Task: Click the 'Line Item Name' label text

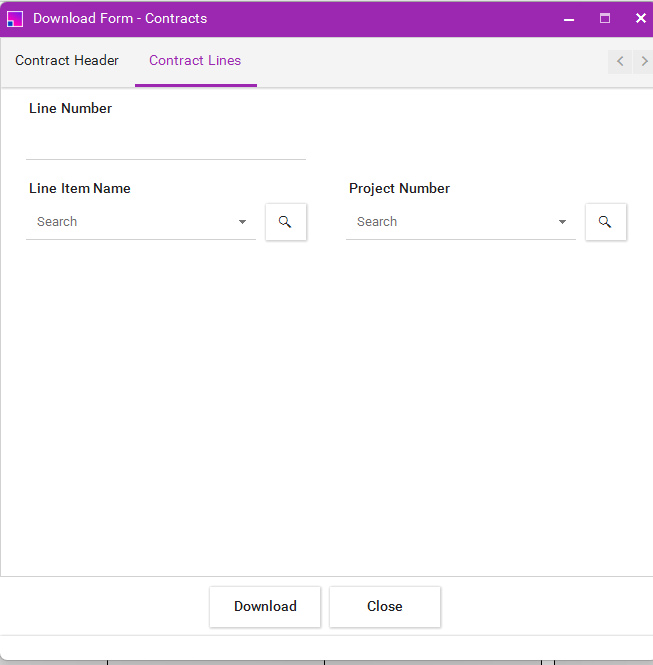Action: coord(80,188)
